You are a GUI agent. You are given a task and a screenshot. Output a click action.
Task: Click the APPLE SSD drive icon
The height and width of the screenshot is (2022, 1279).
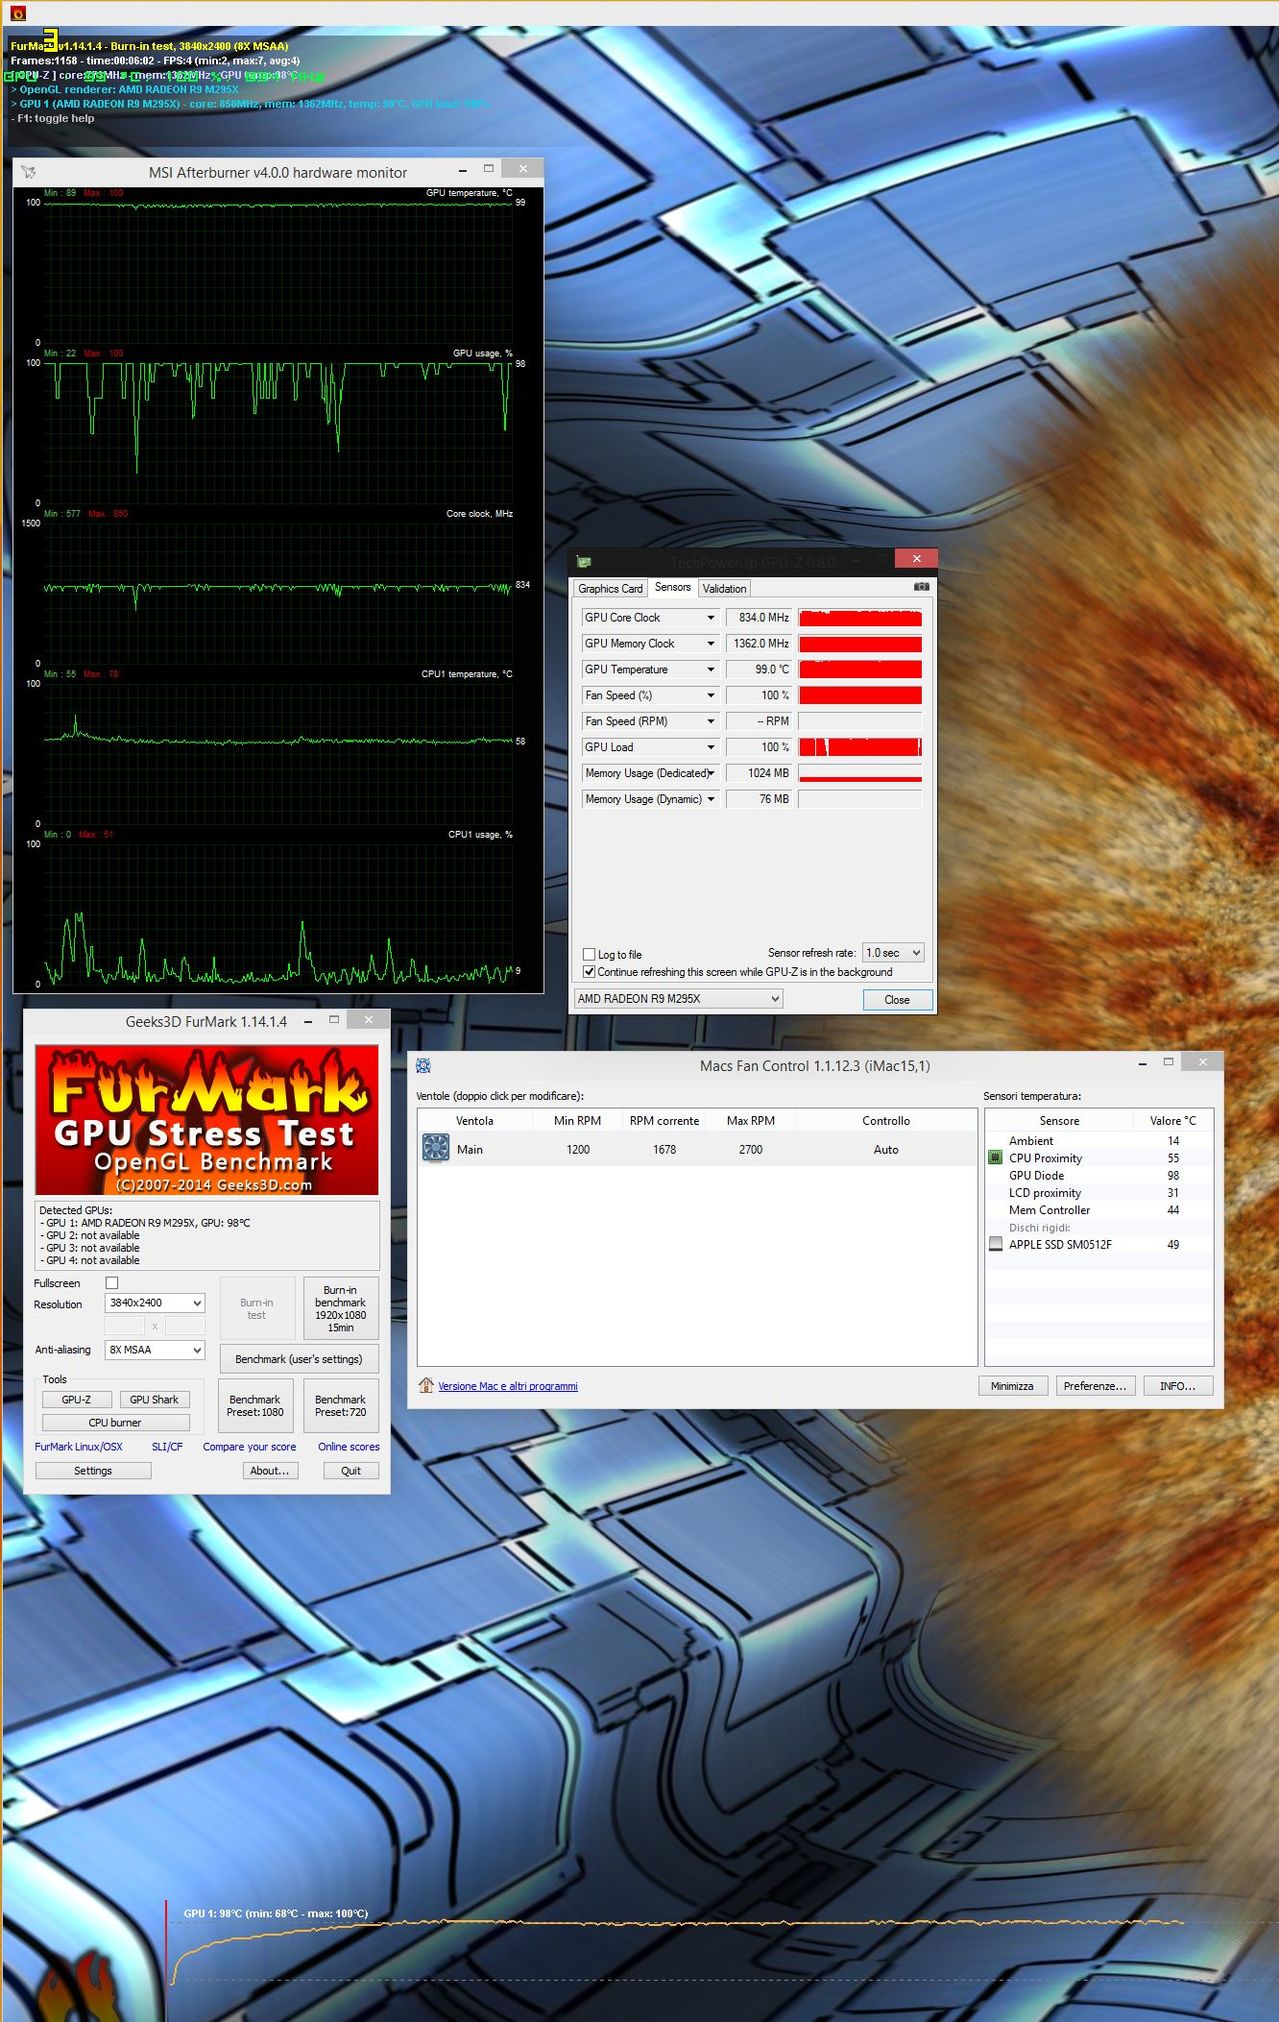click(x=995, y=1244)
